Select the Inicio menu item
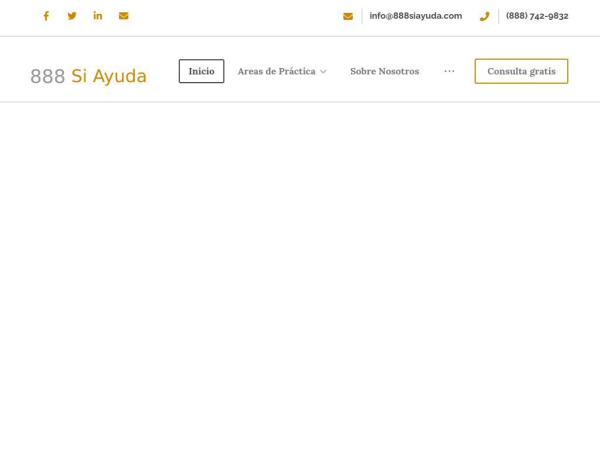 [x=201, y=71]
